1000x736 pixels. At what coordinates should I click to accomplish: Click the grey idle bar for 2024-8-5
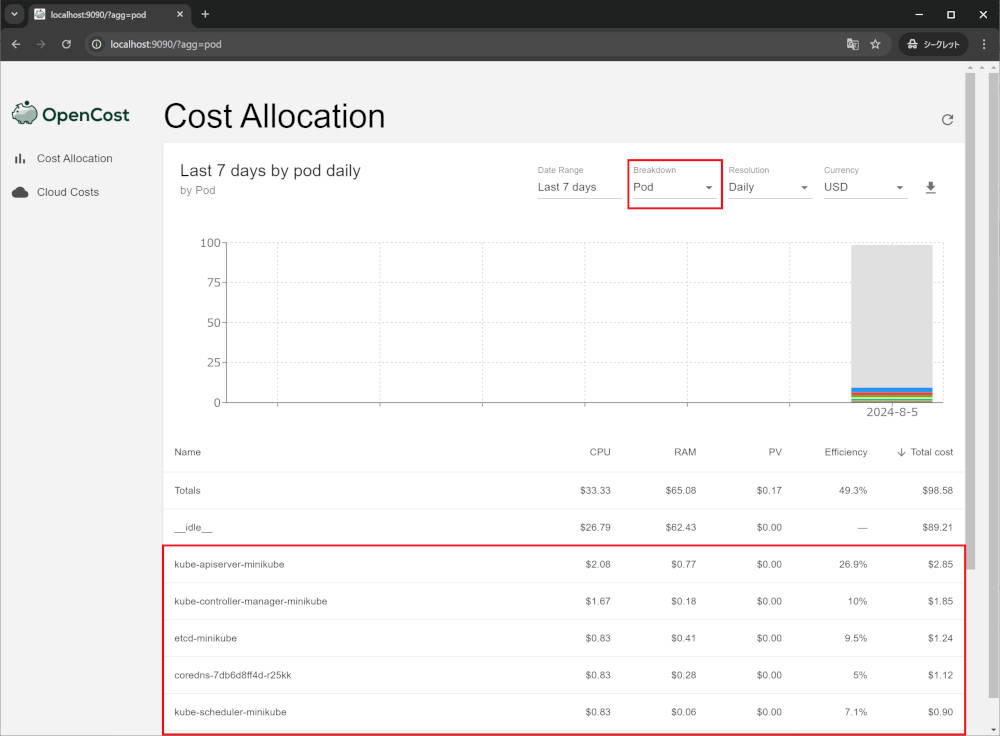pyautogui.click(x=892, y=316)
